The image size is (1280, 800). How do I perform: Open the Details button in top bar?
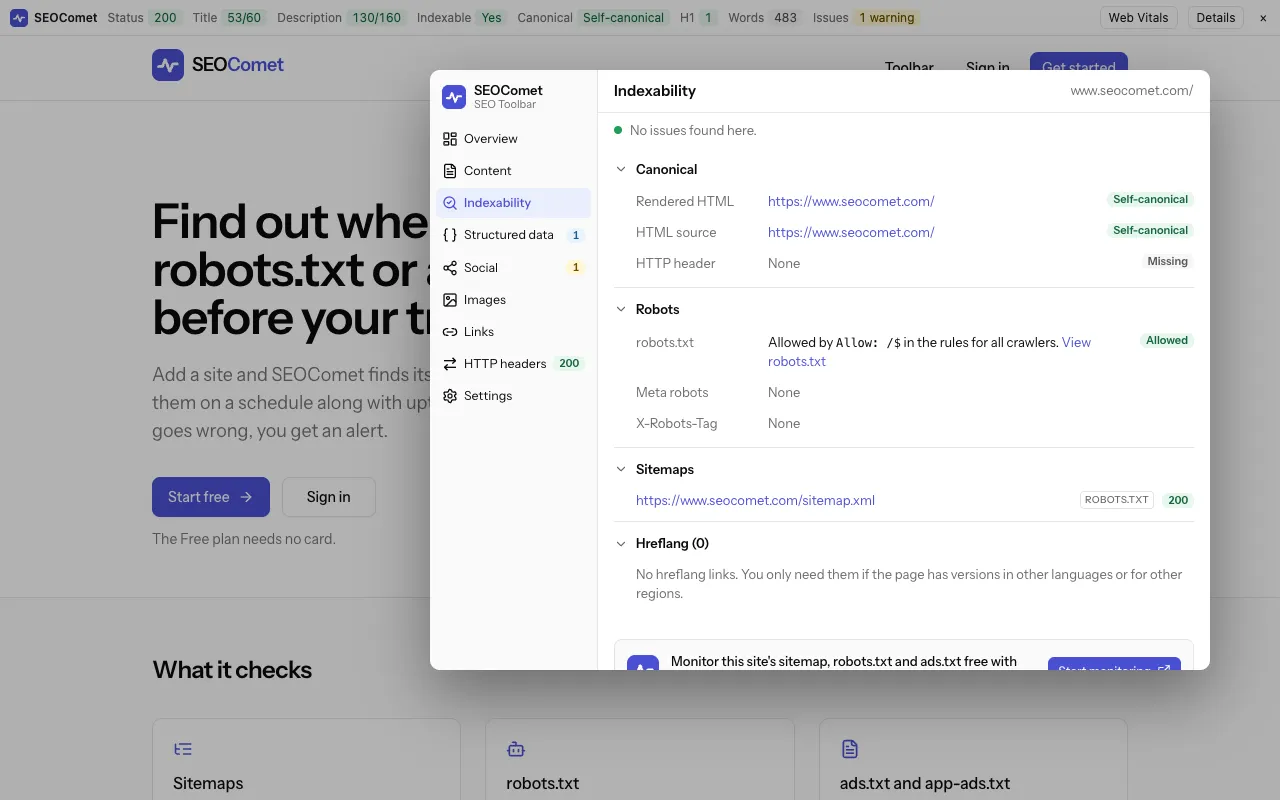pyautogui.click(x=1215, y=18)
